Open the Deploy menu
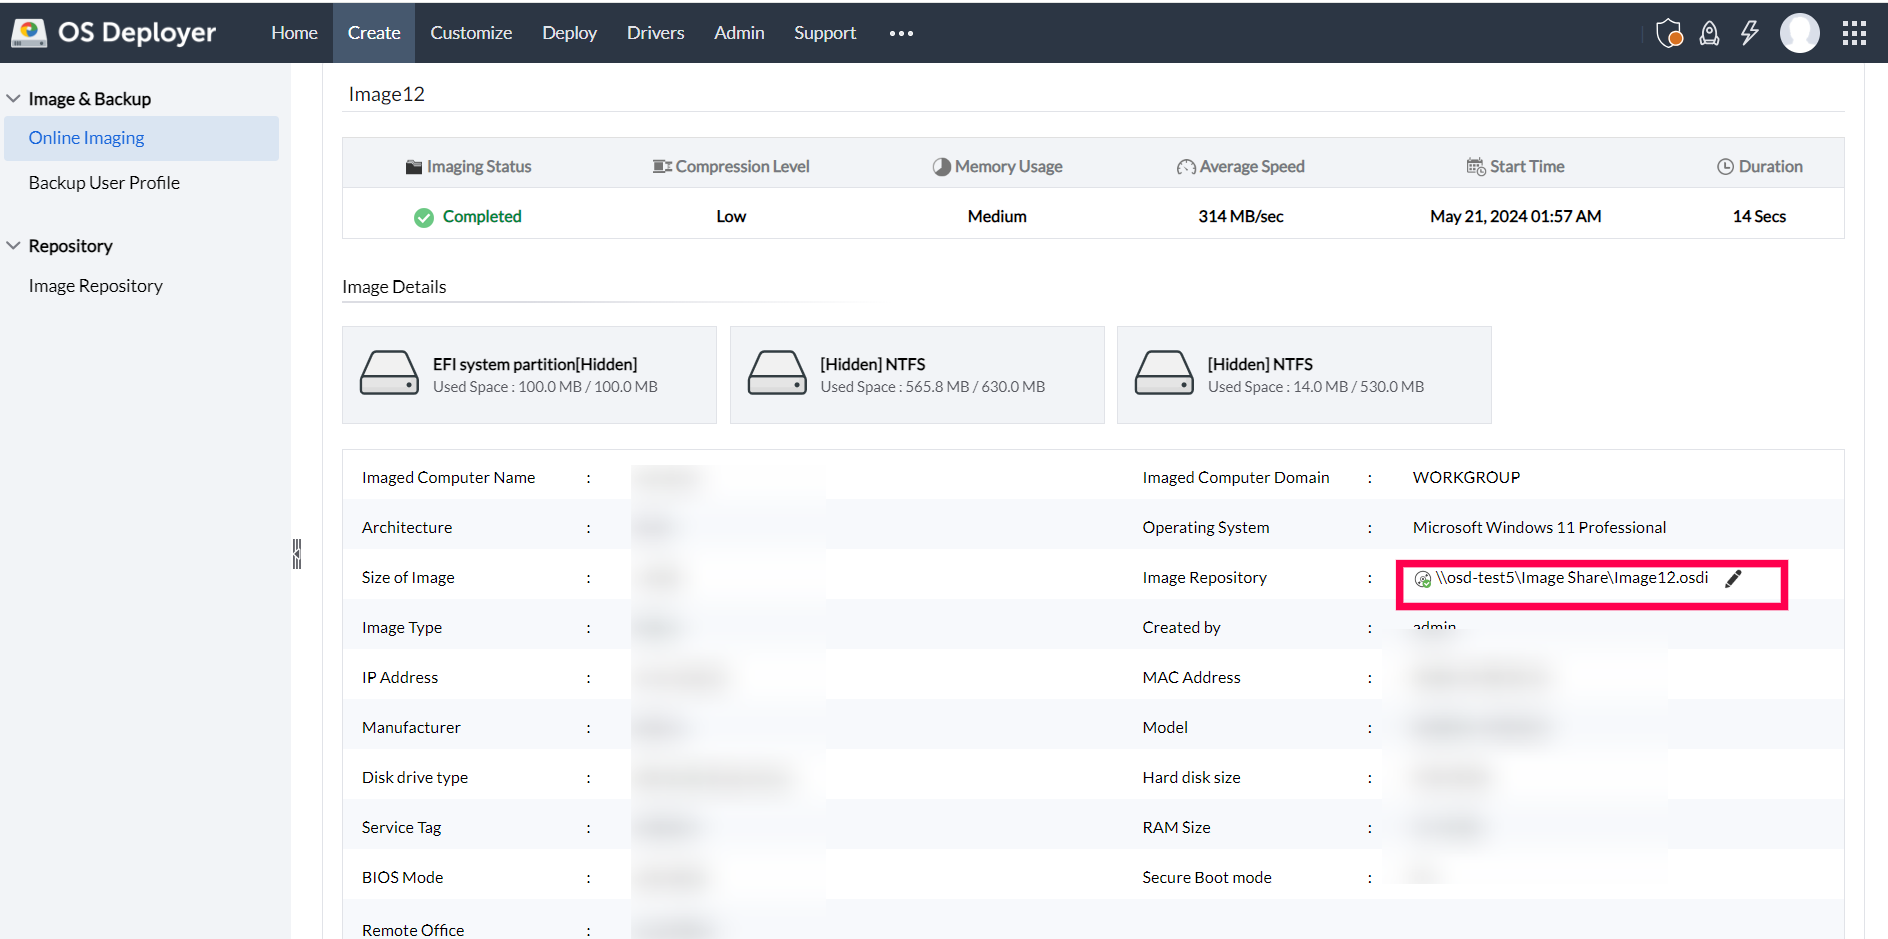 [x=569, y=32]
